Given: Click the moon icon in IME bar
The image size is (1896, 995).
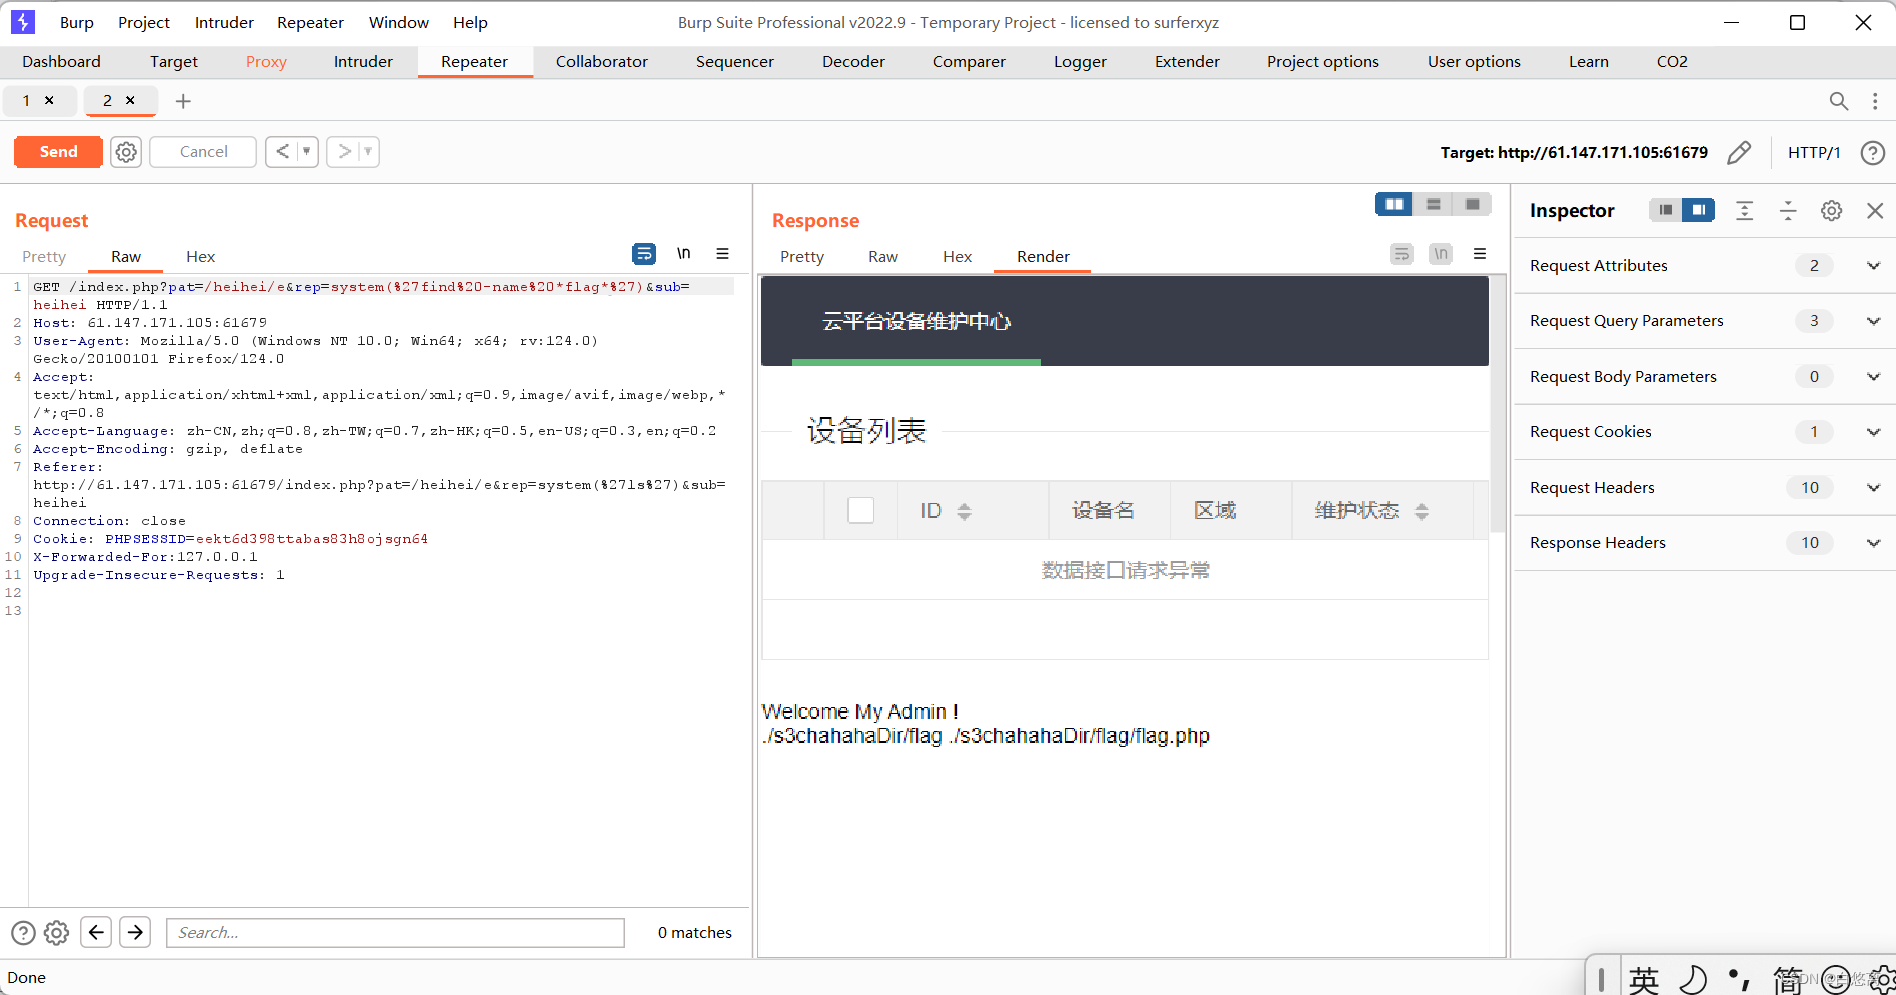Looking at the screenshot, I should click(1692, 980).
